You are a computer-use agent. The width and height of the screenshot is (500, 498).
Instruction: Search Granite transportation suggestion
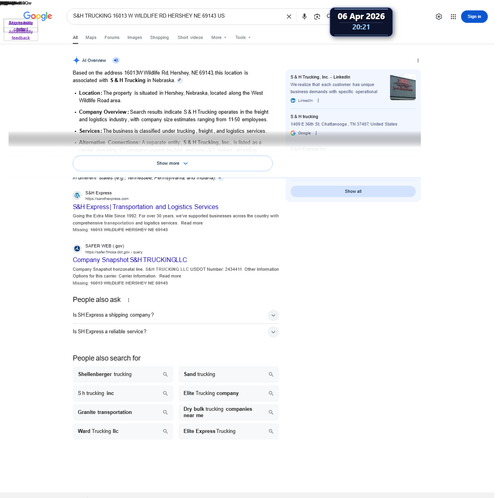(x=123, y=412)
